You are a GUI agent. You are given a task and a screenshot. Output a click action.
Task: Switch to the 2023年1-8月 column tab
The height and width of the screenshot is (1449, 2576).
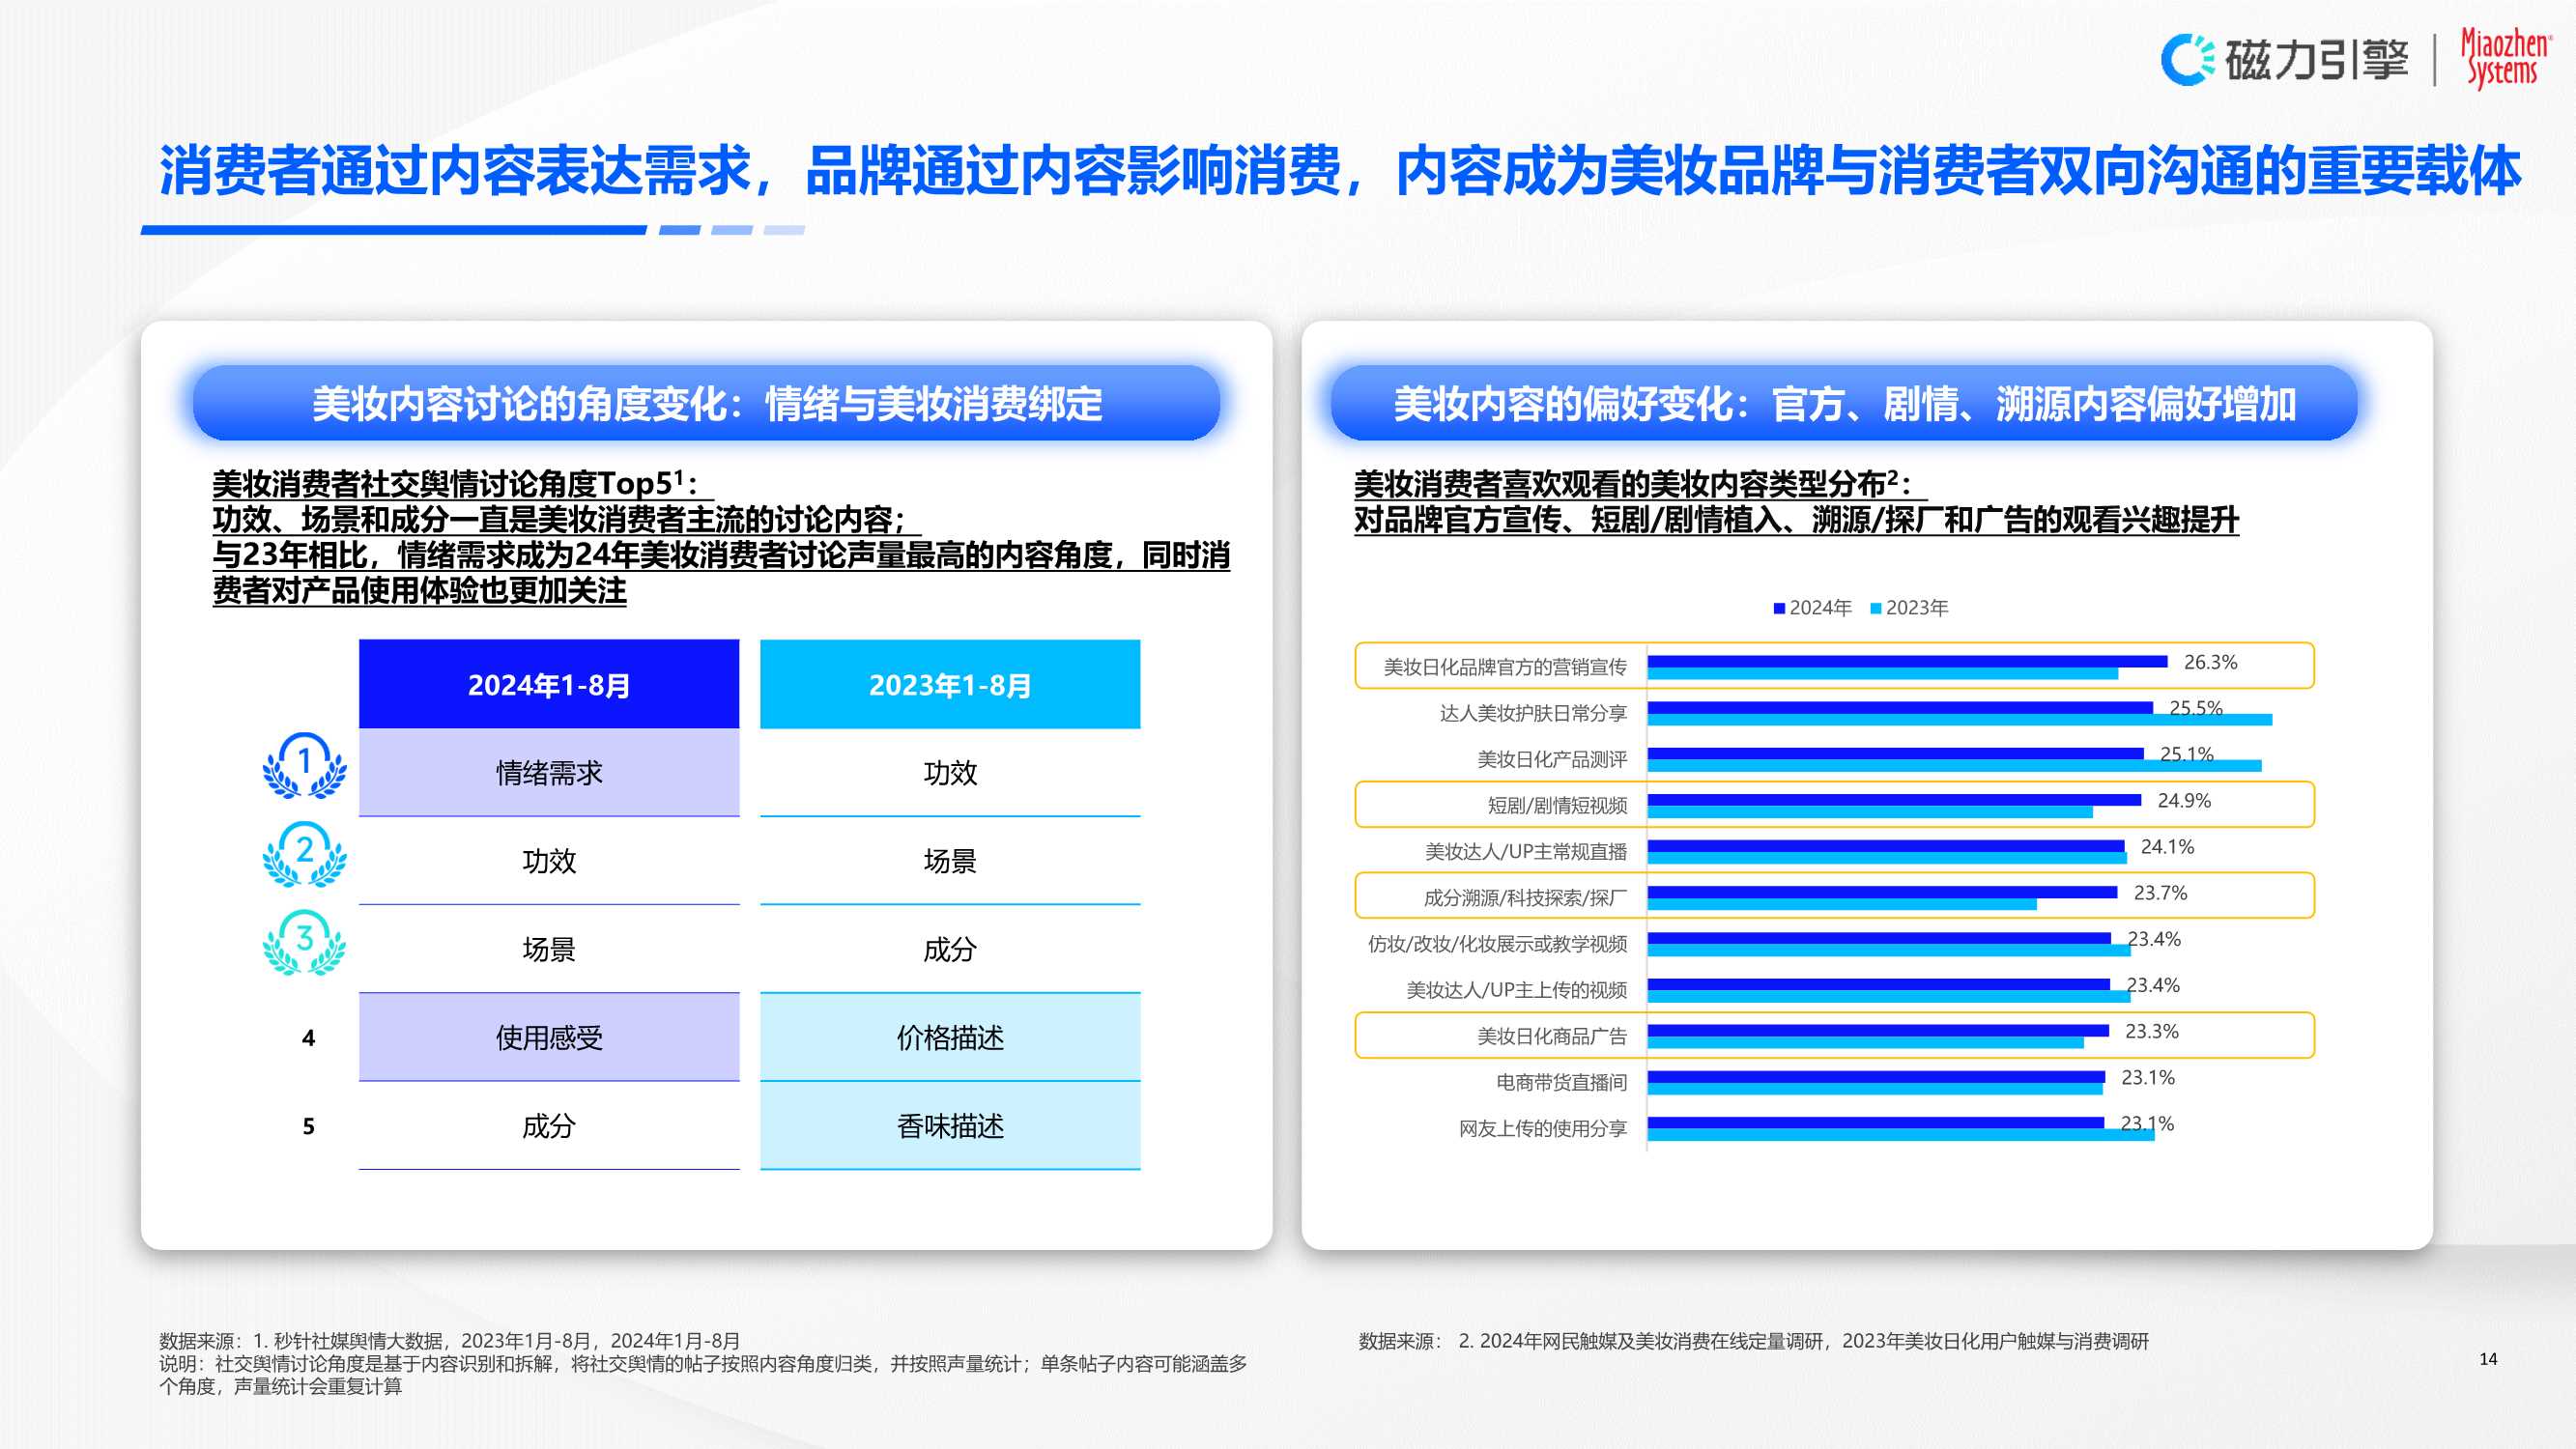pos(950,686)
